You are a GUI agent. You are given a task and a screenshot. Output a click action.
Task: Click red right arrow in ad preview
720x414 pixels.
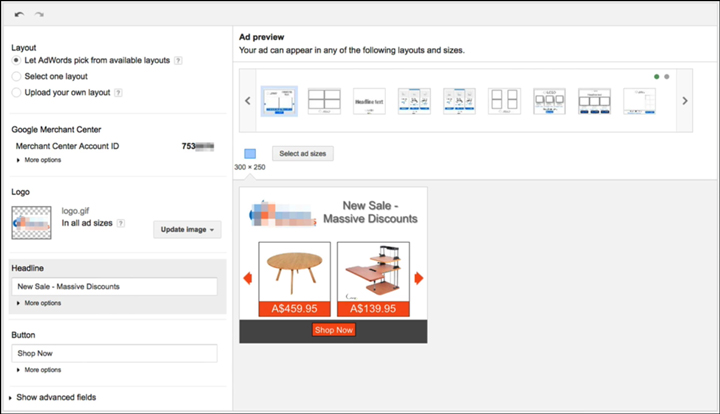click(x=419, y=278)
